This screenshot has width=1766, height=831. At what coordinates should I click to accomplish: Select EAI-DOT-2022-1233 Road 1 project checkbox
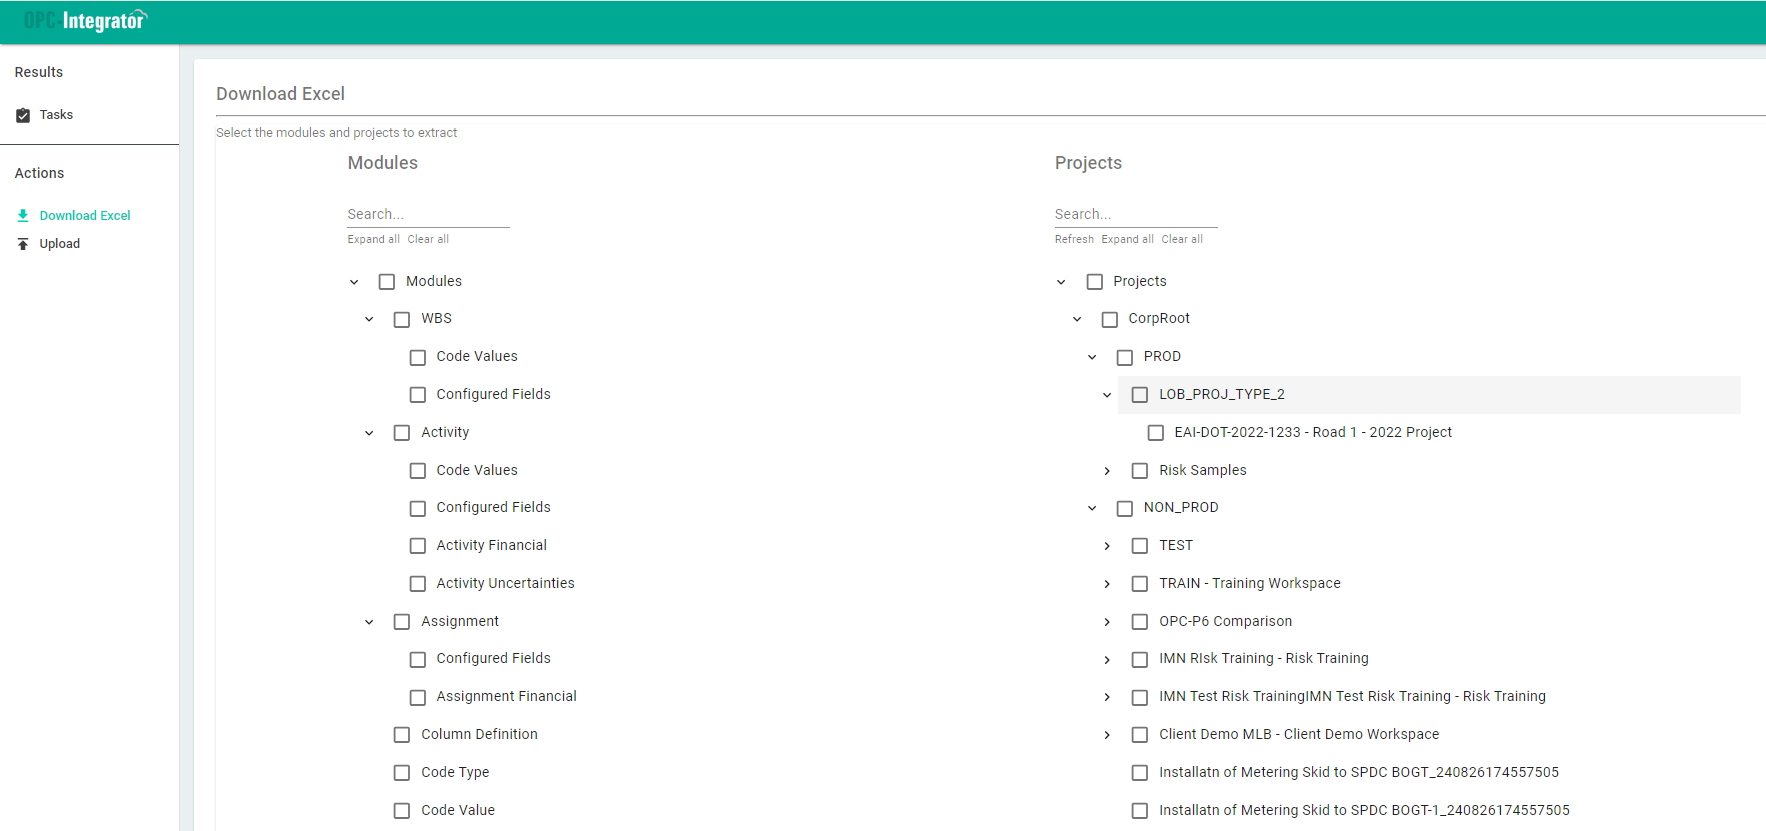[1156, 433]
